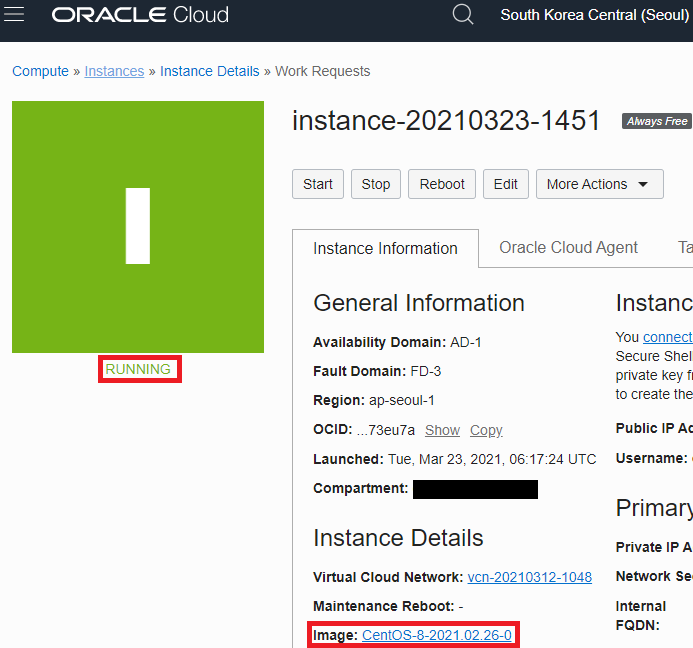Expand the More Actions dropdown
The width and height of the screenshot is (693, 648).
pos(600,184)
